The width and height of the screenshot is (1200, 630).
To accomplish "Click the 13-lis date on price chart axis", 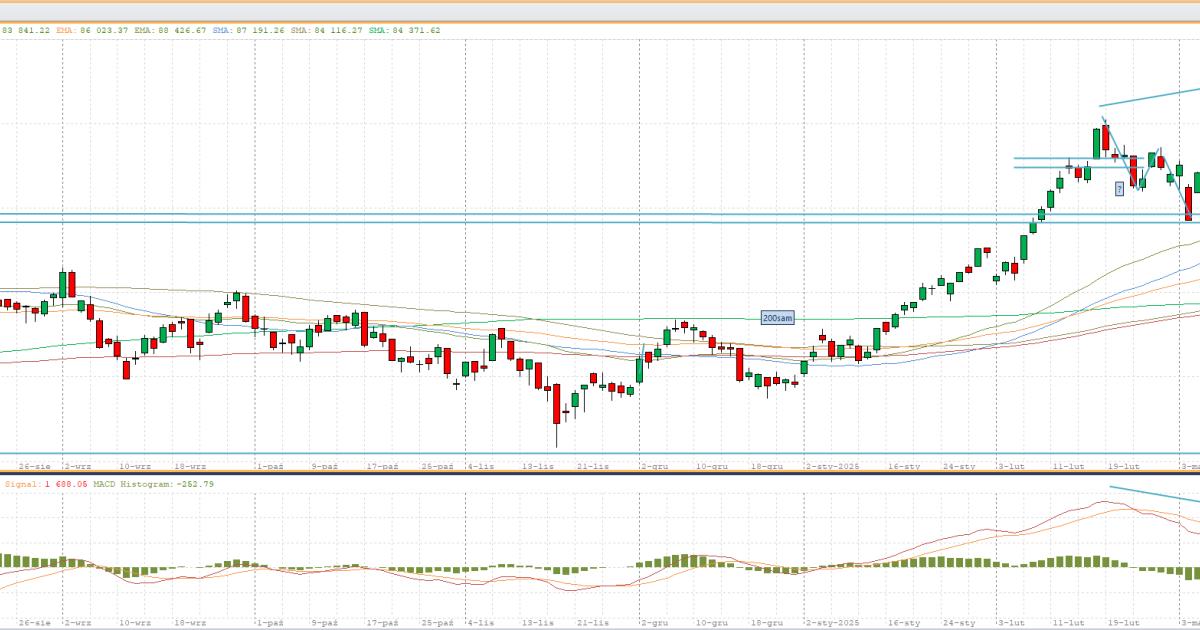I will [540, 466].
